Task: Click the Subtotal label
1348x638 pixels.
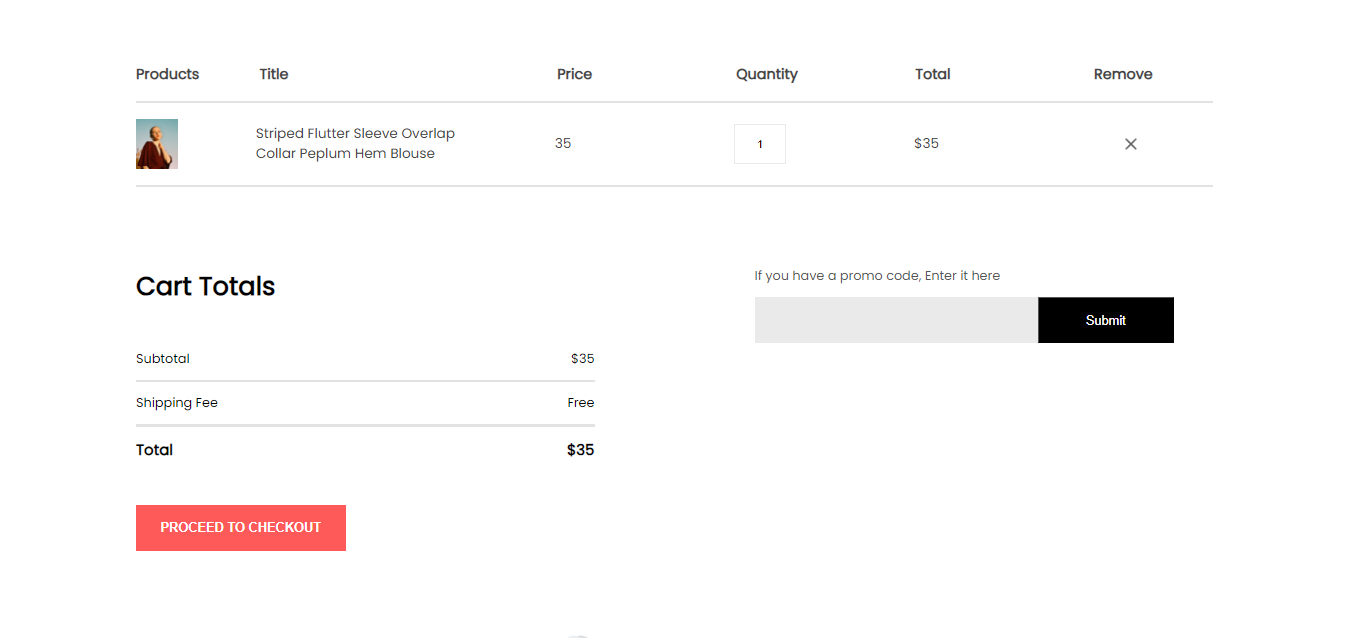Action: click(163, 359)
